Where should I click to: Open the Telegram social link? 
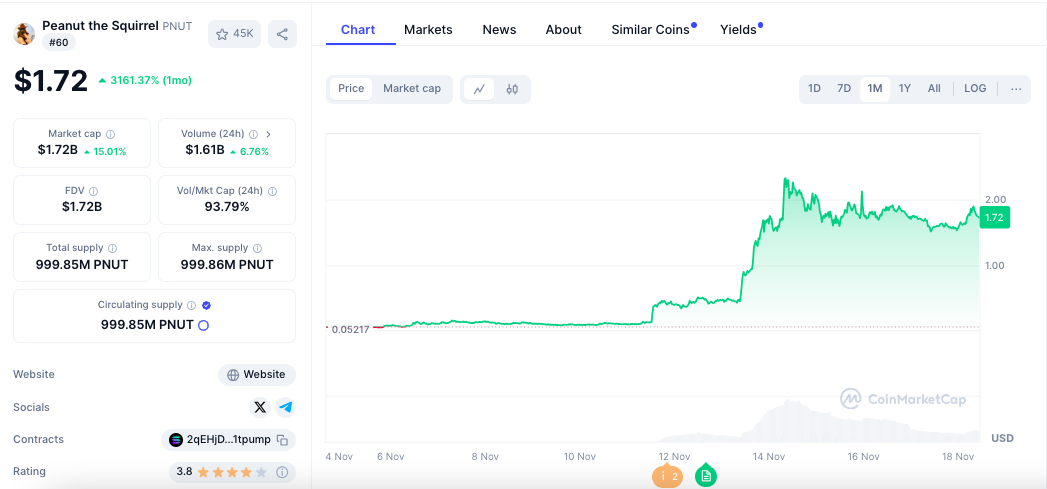pyautogui.click(x=286, y=407)
